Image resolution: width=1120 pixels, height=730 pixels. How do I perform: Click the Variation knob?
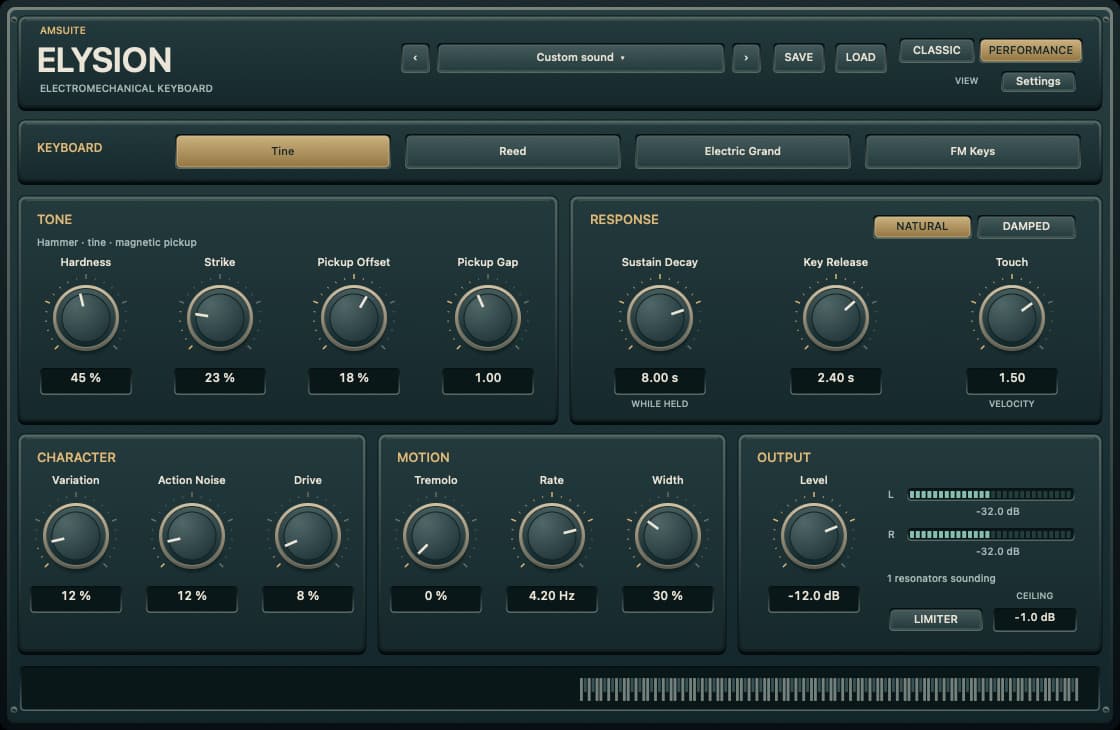[x=76, y=536]
